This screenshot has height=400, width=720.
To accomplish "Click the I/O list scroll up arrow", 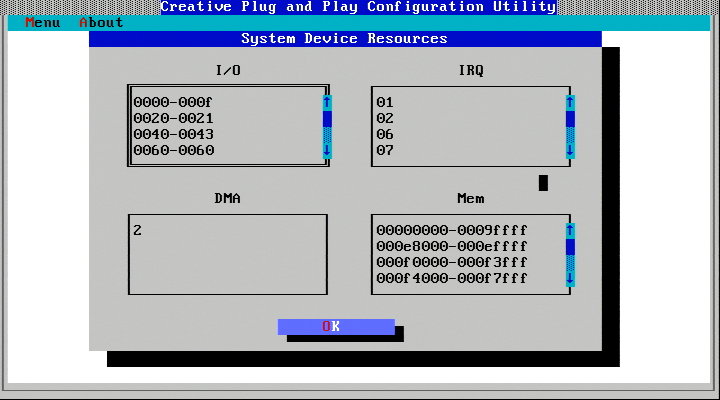I will click(x=327, y=102).
